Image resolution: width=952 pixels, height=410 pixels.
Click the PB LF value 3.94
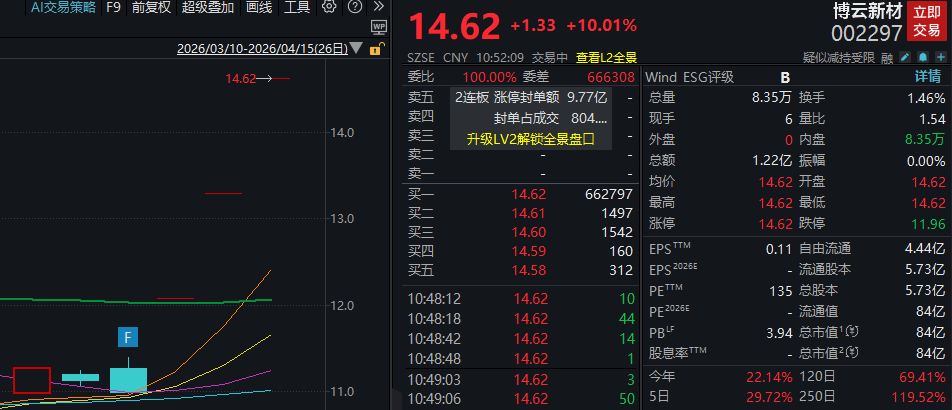(x=779, y=332)
